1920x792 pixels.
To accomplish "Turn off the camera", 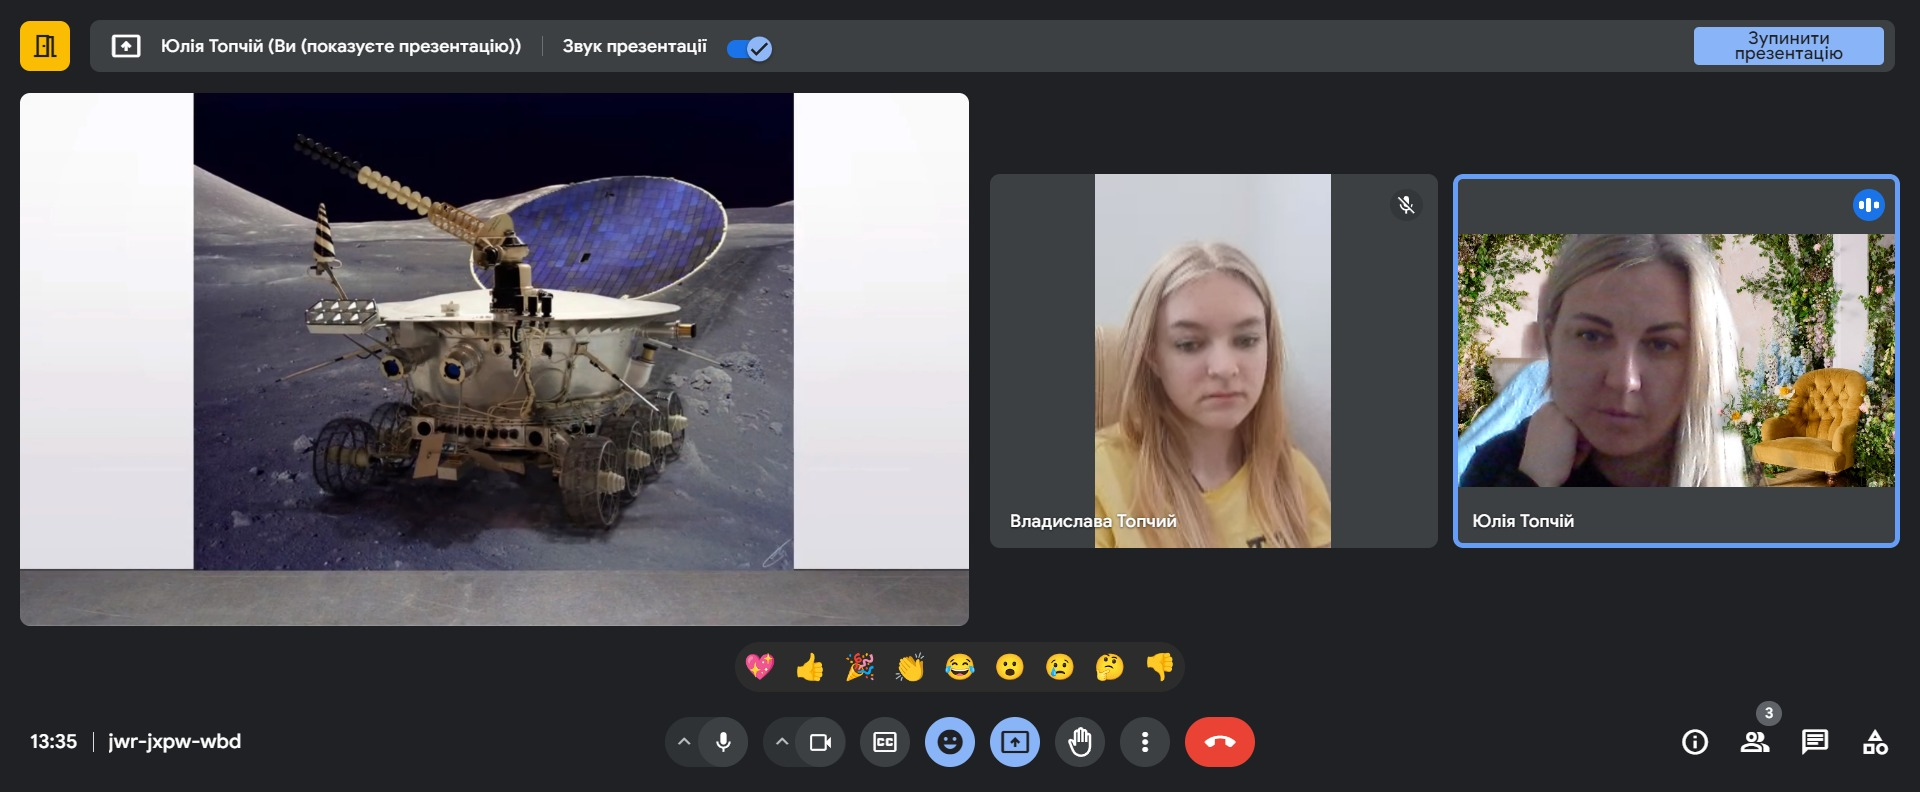I will tap(821, 742).
